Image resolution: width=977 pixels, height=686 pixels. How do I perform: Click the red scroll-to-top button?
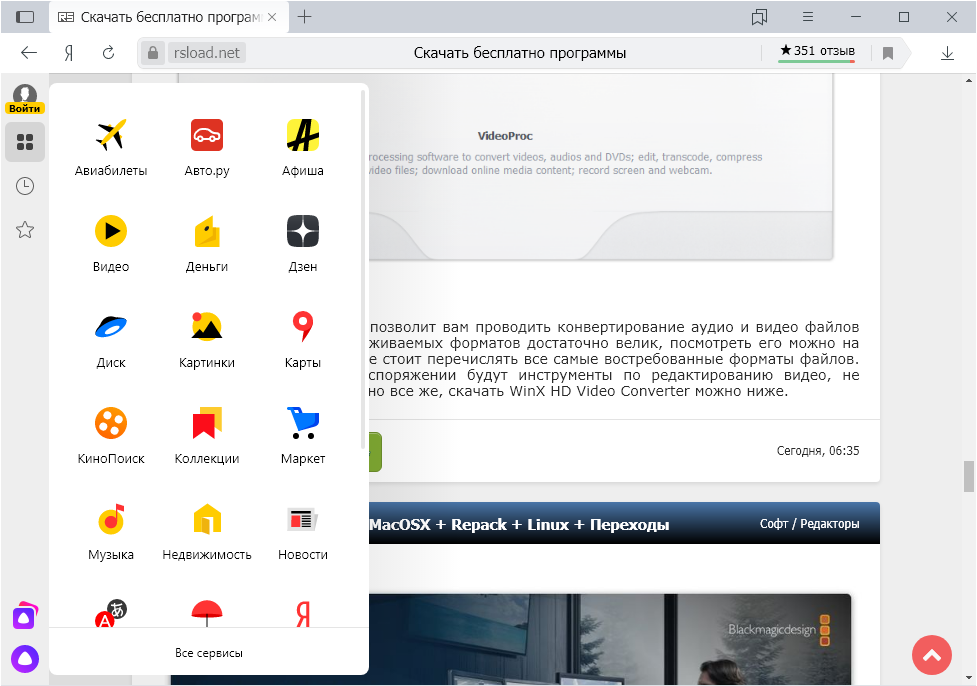(932, 655)
